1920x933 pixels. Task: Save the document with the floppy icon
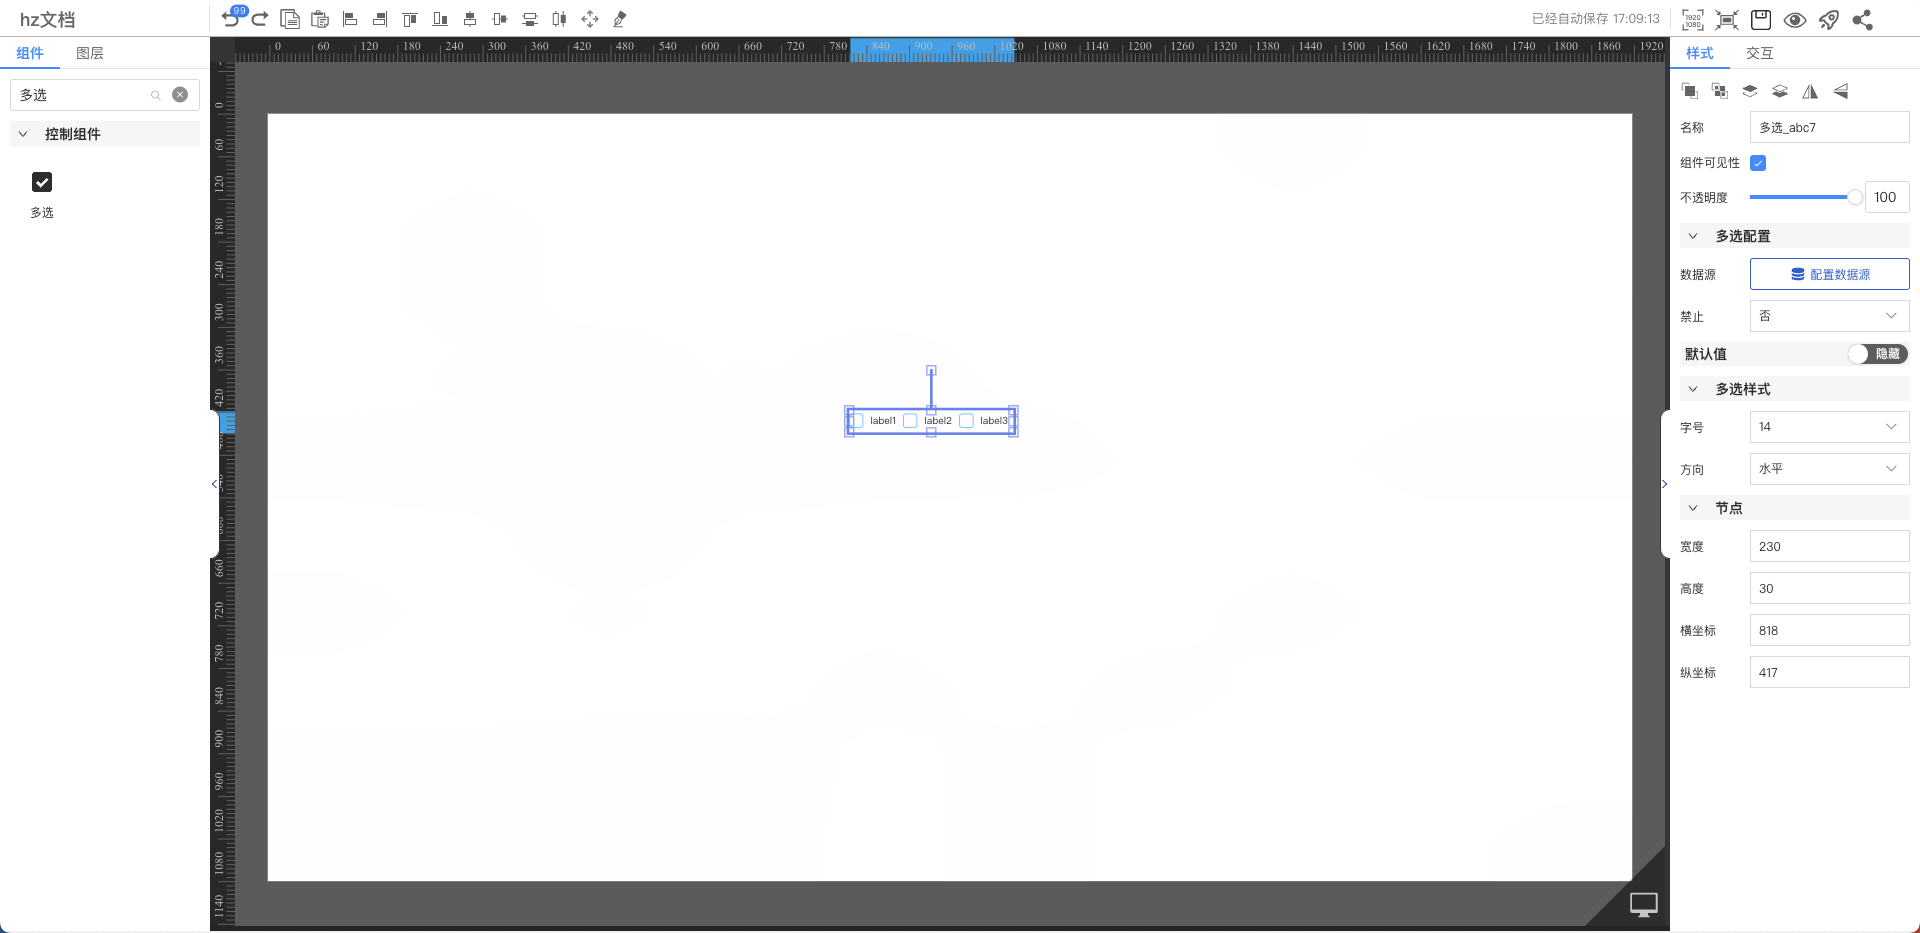1761,19
